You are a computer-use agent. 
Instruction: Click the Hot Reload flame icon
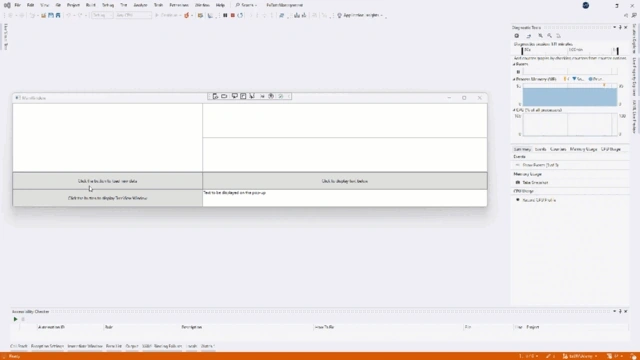[x=187, y=16]
